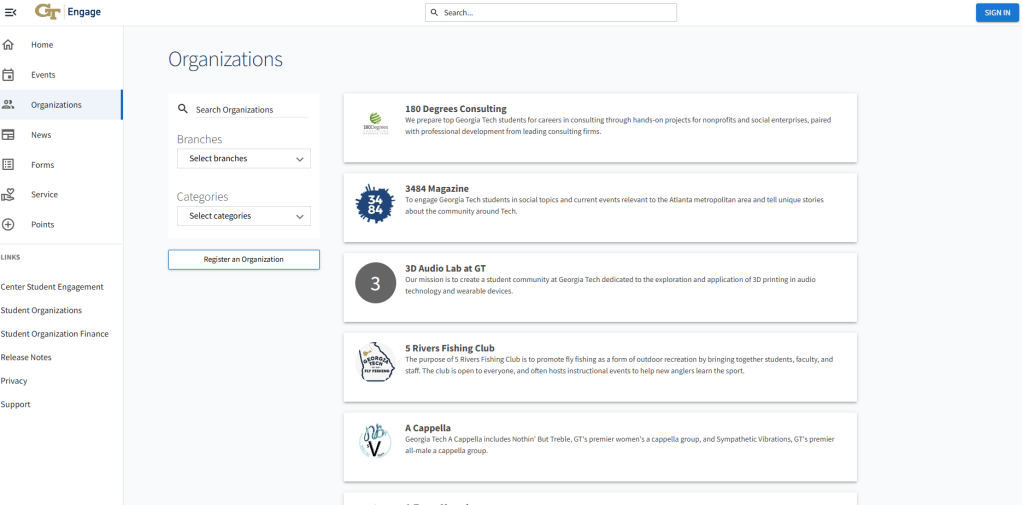Click the Organizations people icon
The height and width of the screenshot is (505, 1022).
[8, 104]
